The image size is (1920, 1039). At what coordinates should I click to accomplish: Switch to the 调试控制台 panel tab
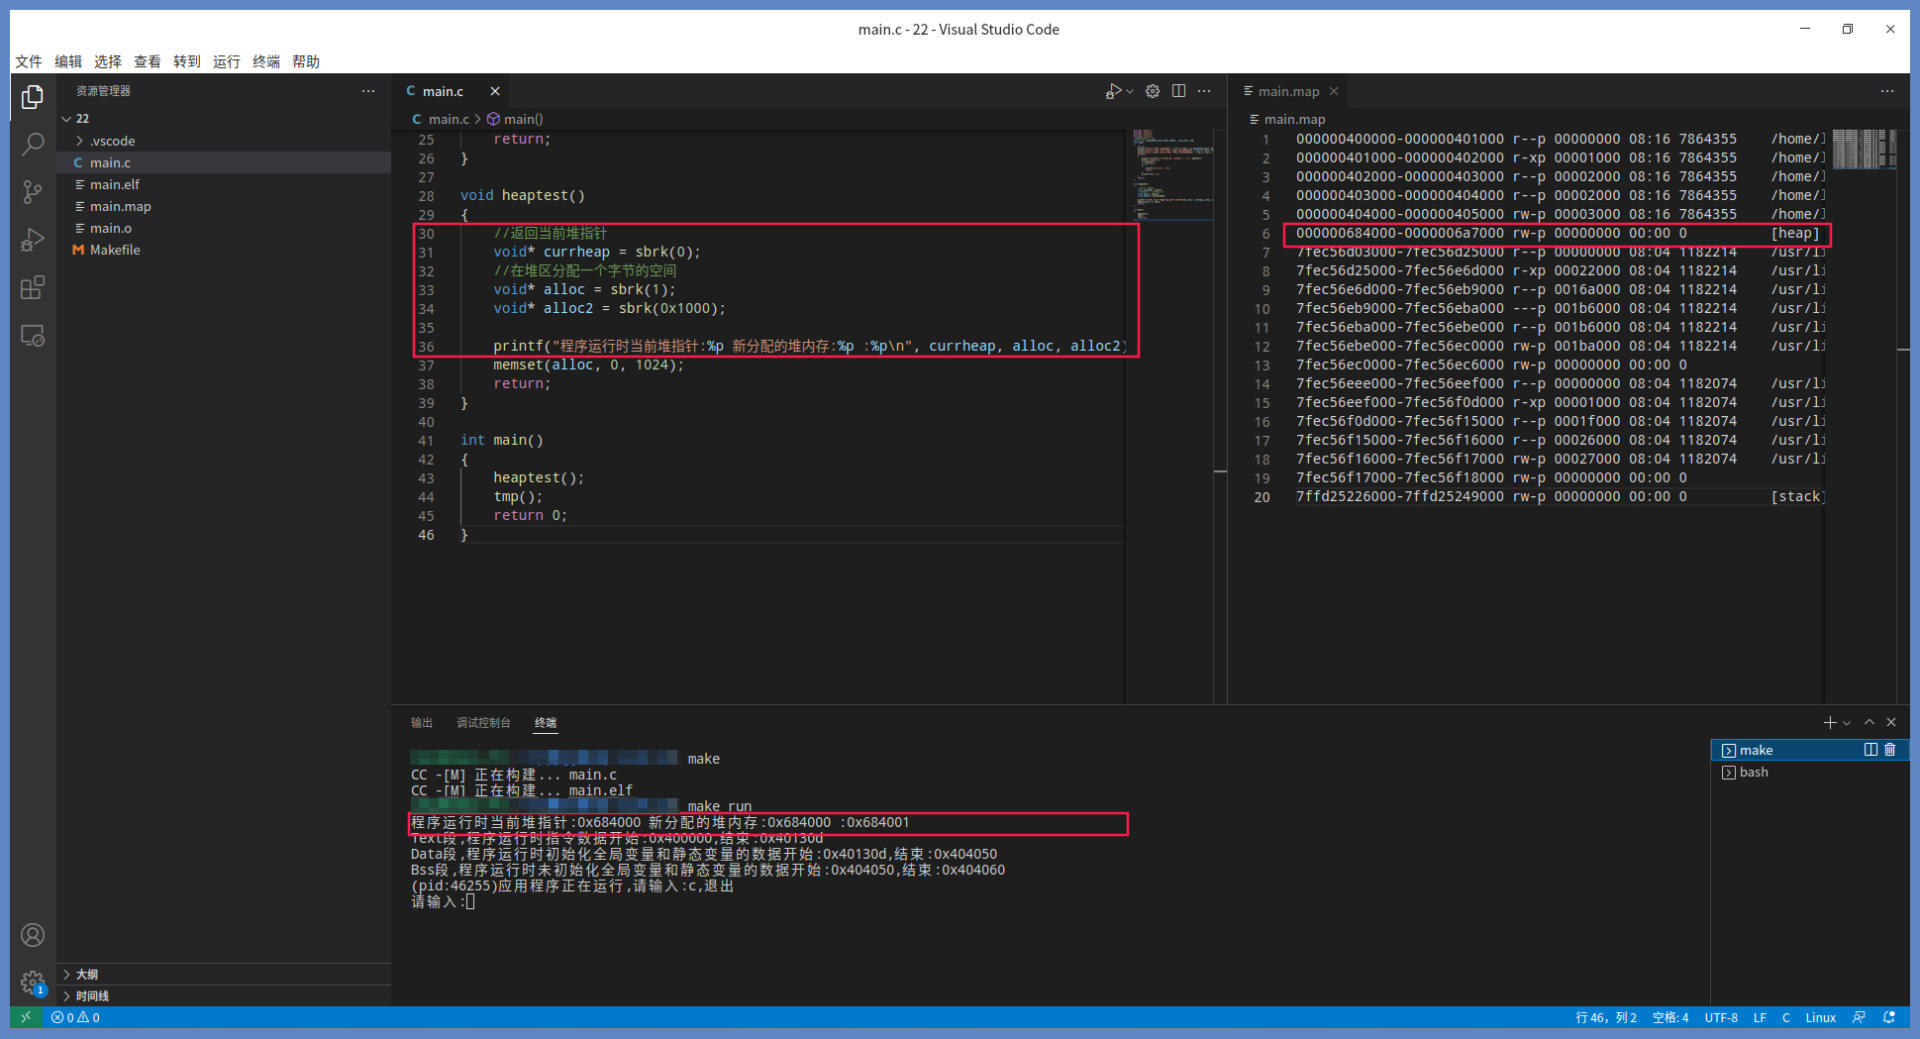tap(483, 723)
